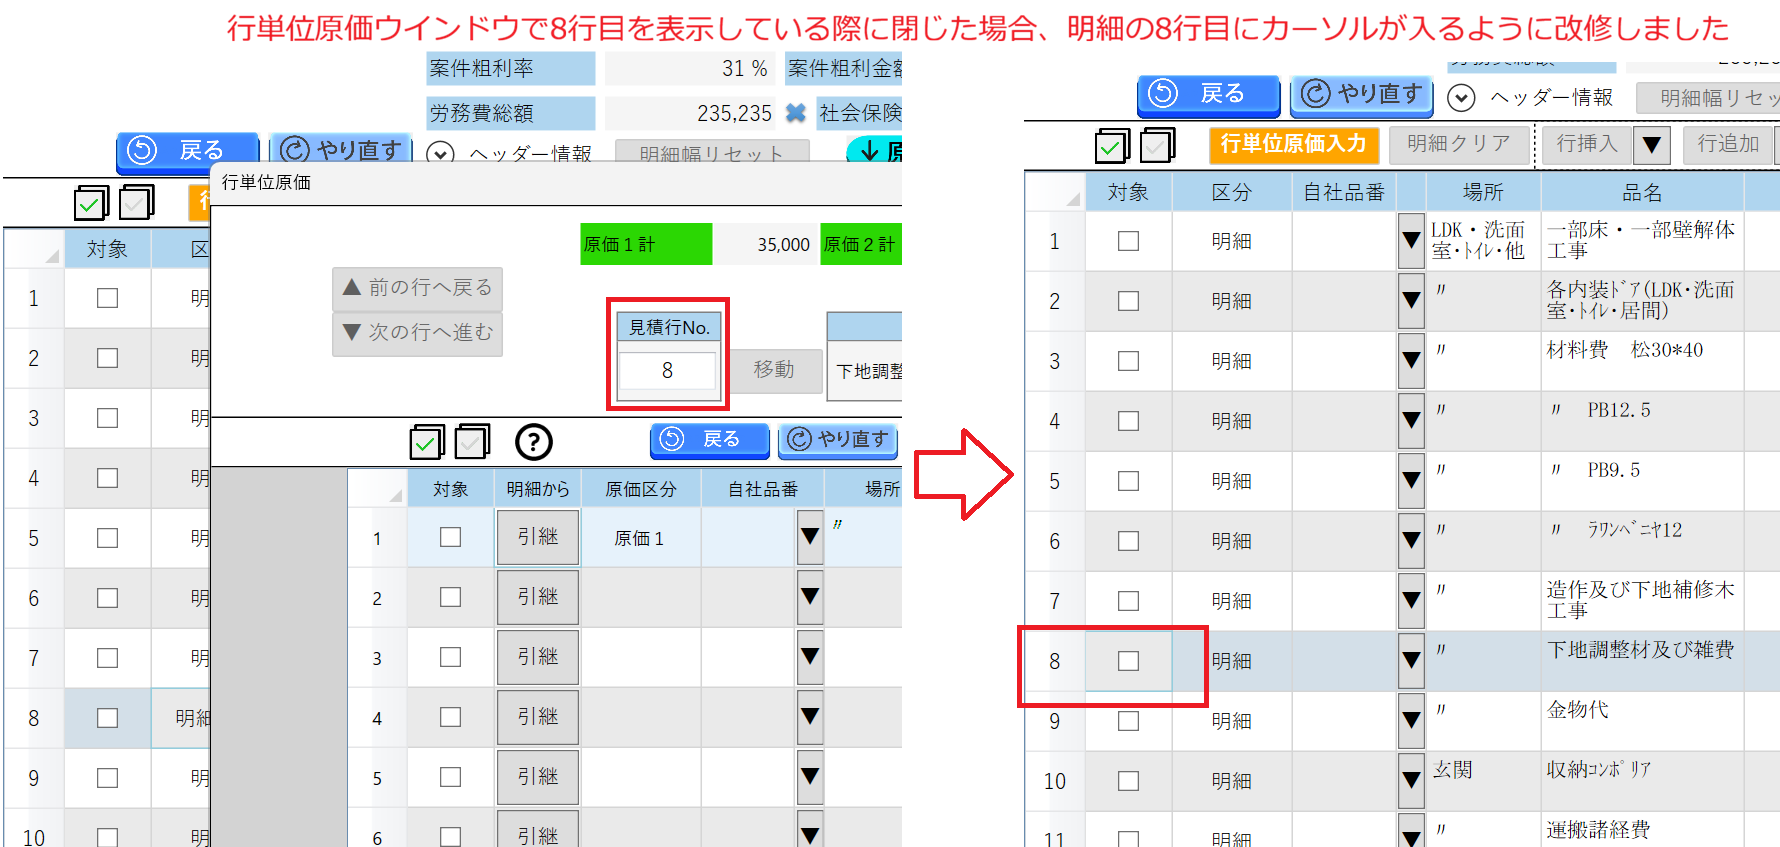
Task: Click uncheck-all icon beside the help question mark
Action: [x=472, y=441]
